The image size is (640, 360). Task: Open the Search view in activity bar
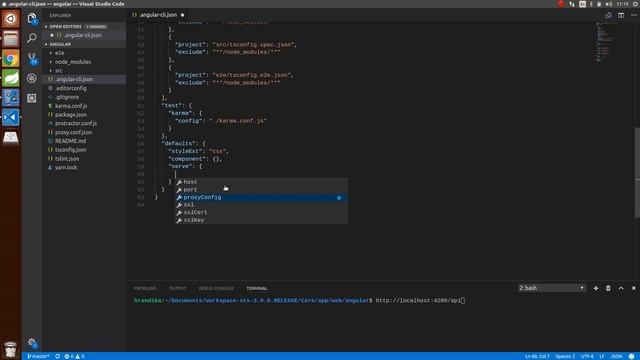coord(32,38)
